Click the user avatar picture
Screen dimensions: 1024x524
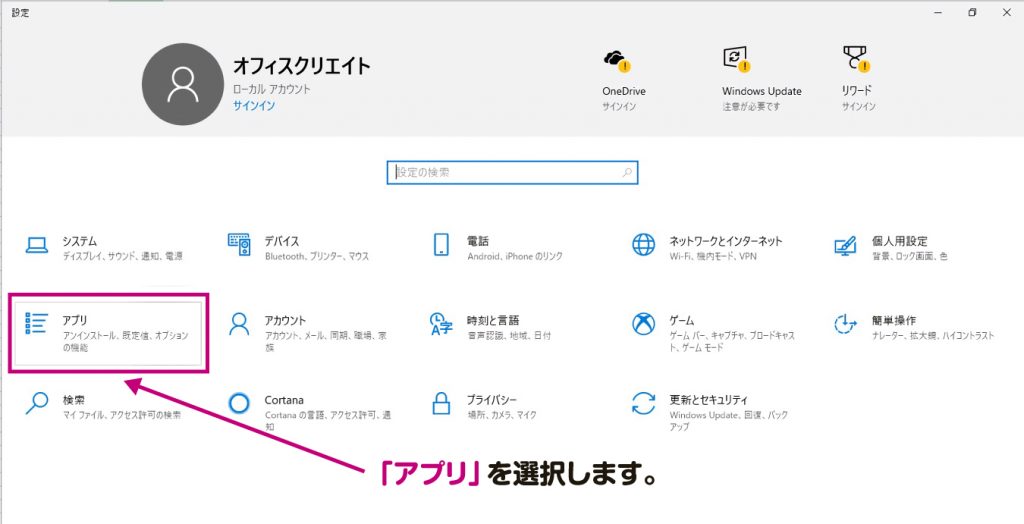[x=183, y=84]
